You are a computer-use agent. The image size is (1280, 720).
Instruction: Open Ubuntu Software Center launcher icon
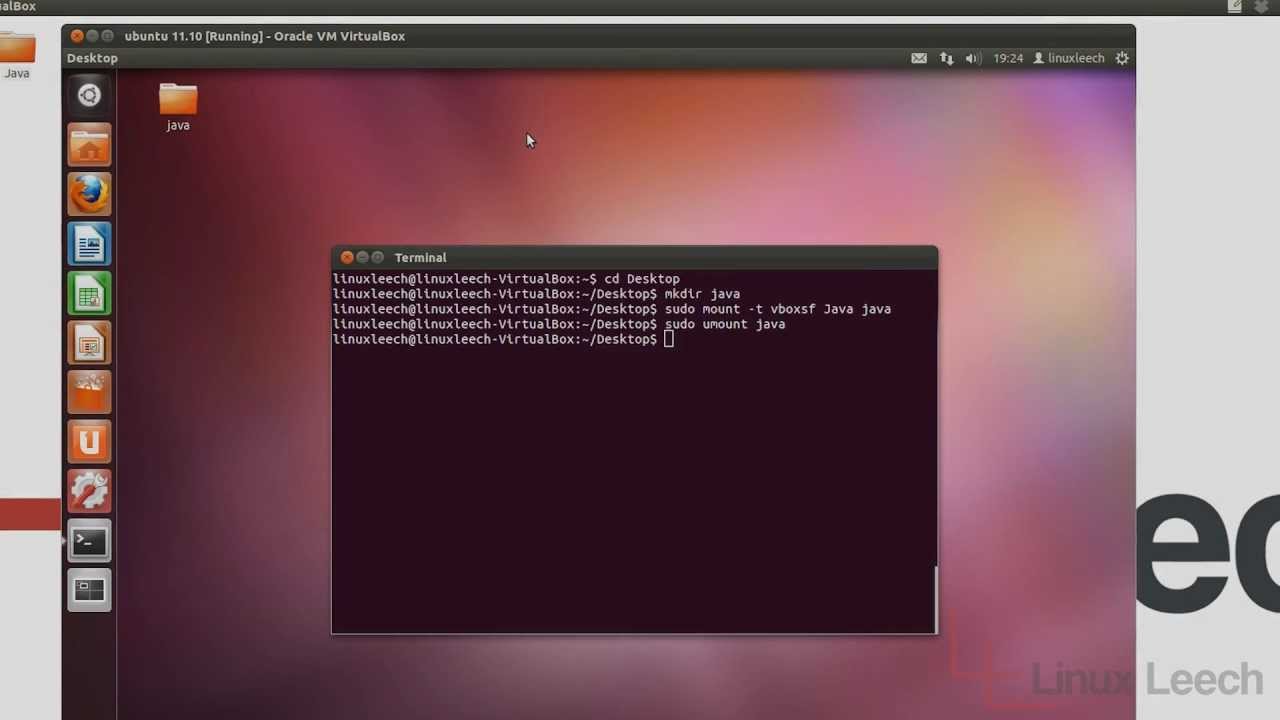(89, 392)
